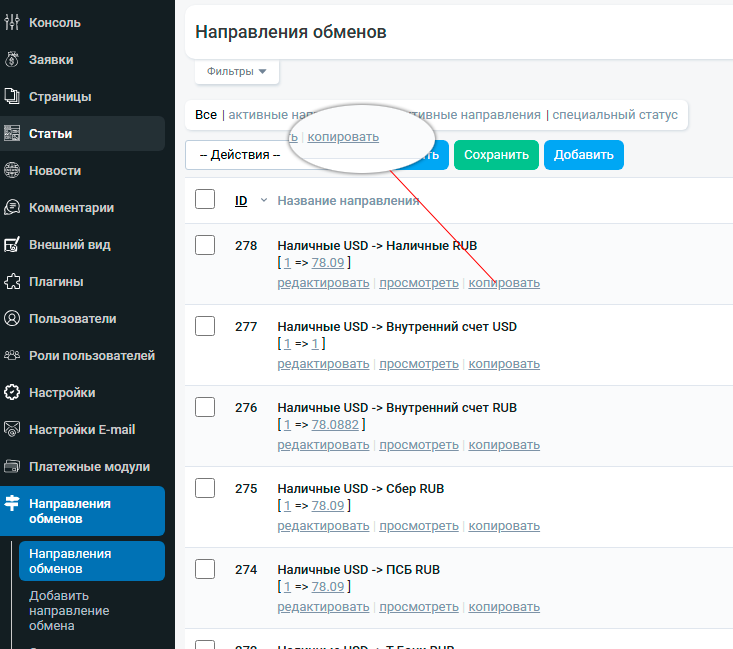
Task: Click просмотреть for ПСБ RUB direction
Action: 419,606
